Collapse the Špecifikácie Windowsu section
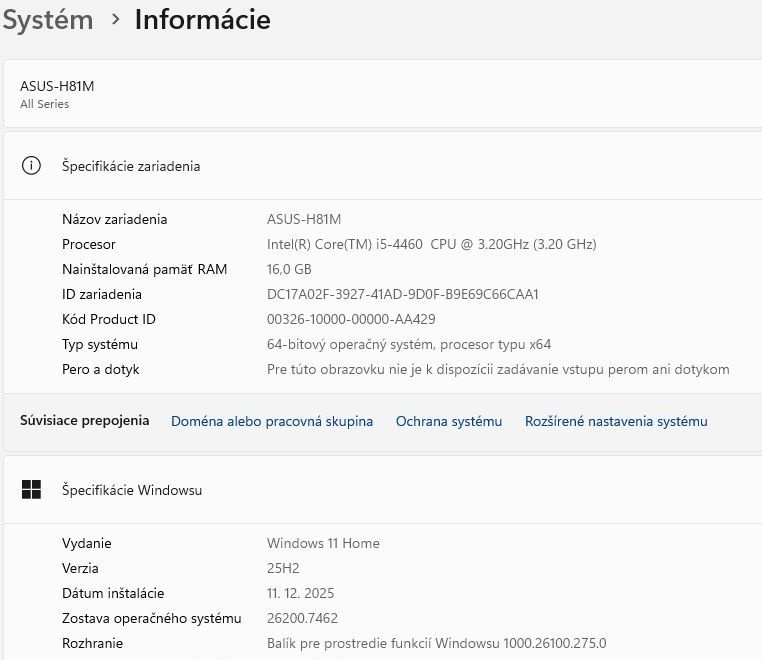This screenshot has width=762, height=660. pos(382,490)
